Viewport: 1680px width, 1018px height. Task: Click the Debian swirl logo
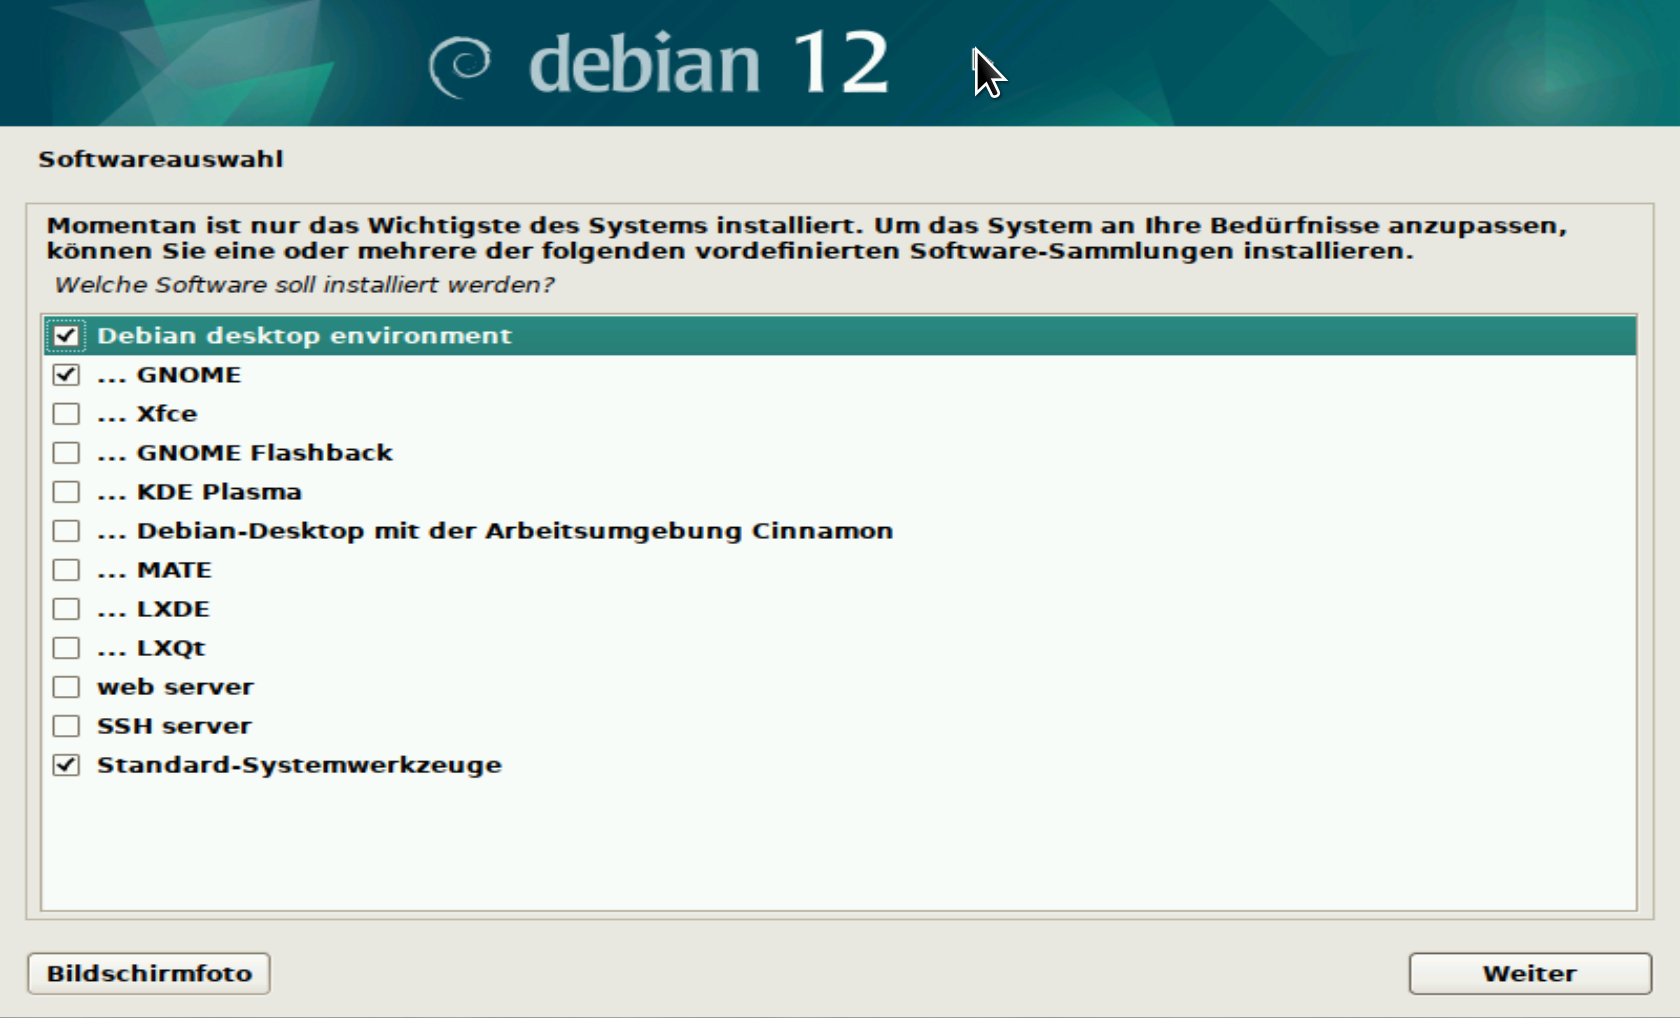point(460,66)
